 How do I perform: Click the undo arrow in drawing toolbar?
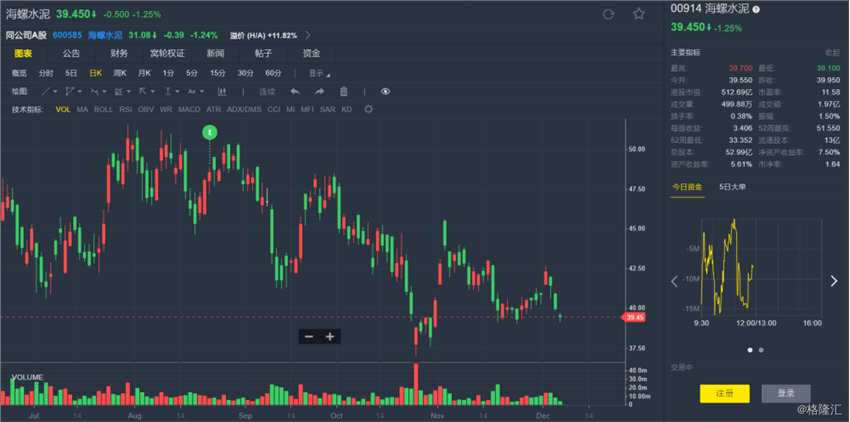pos(293,91)
